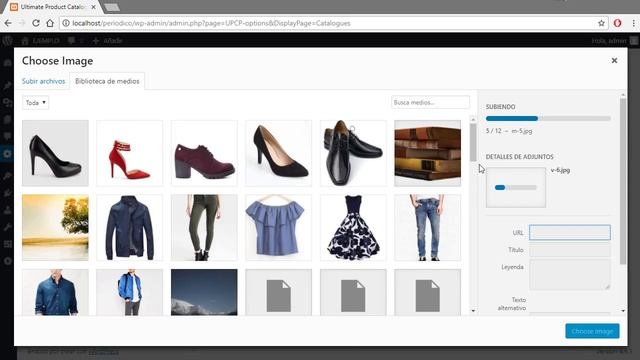Click the v-6.jpg filename text

click(560, 170)
